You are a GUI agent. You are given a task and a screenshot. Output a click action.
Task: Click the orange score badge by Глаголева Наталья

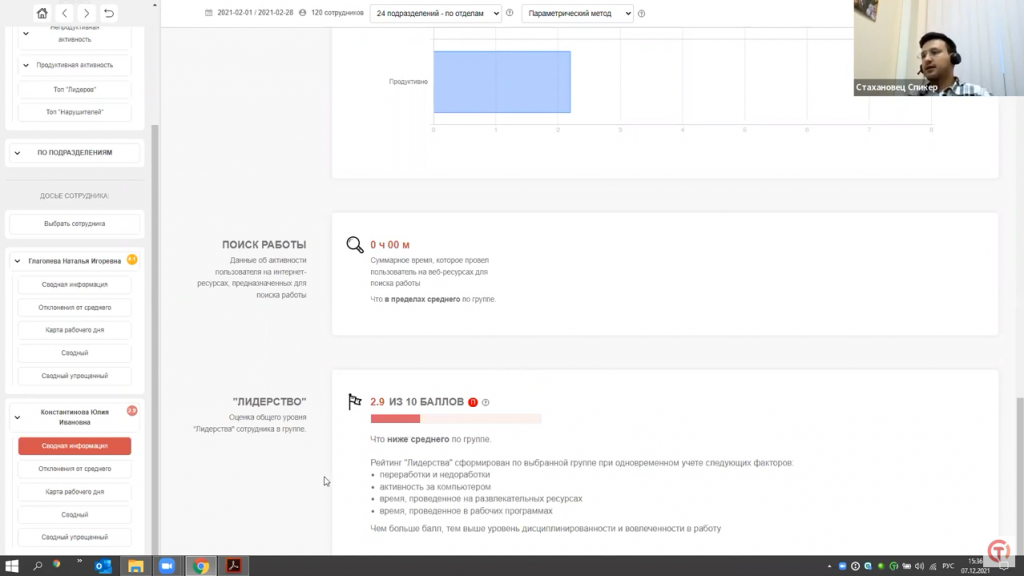click(x=132, y=259)
